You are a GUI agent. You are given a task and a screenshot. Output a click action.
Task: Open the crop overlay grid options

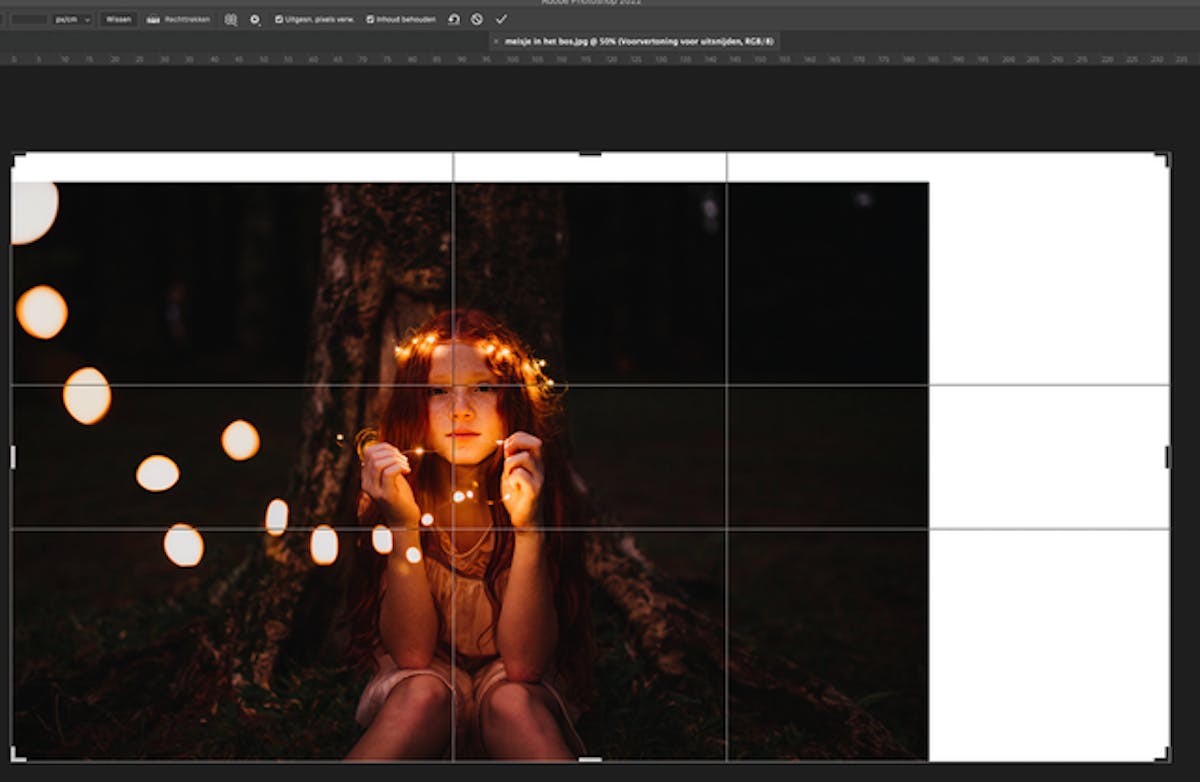(231, 19)
